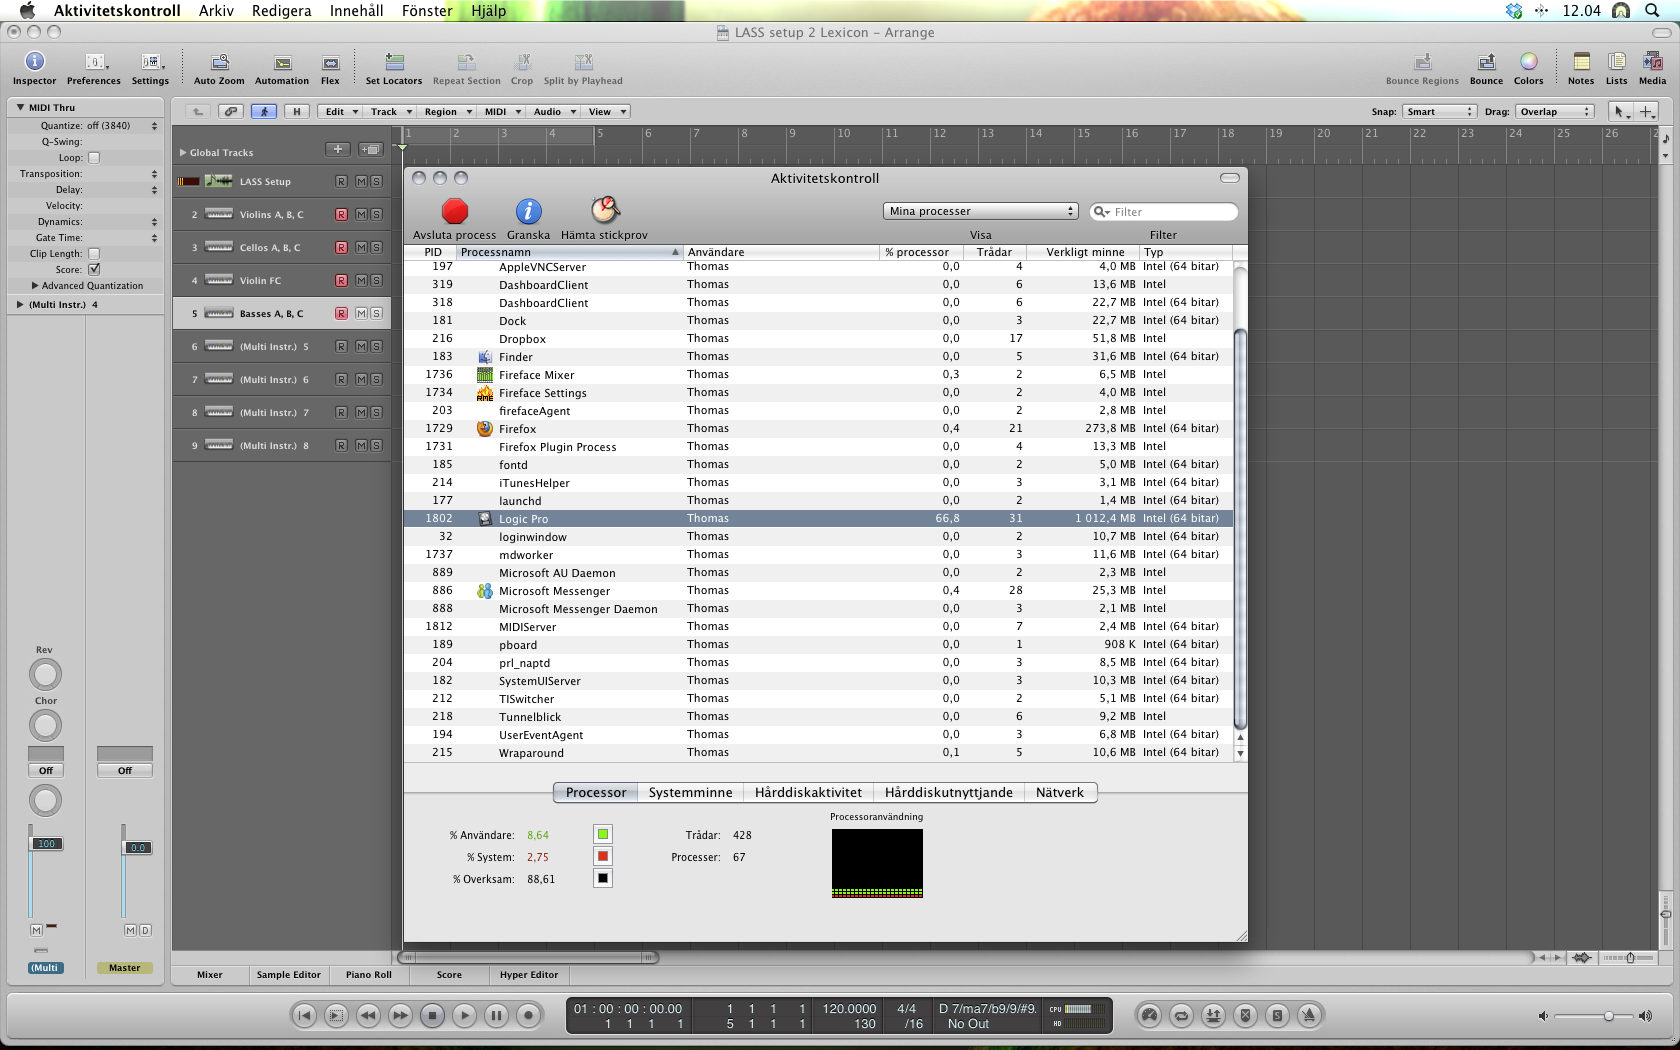Disable record on Violins A, B, C track
Viewport: 1680px width, 1050px height.
341,215
